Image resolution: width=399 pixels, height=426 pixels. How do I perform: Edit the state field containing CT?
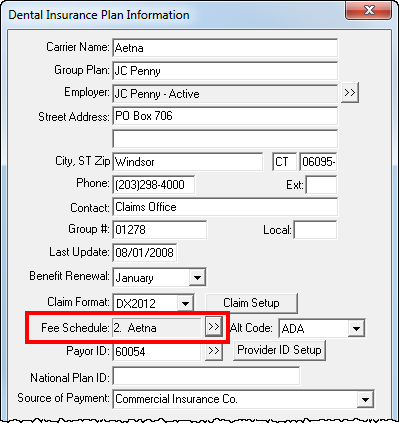tap(284, 162)
